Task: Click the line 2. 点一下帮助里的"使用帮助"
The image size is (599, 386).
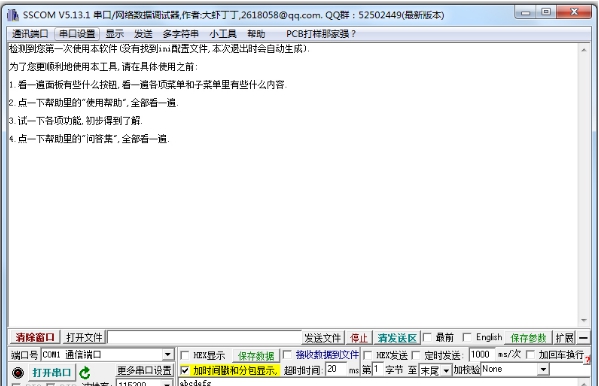Action: [x=94, y=103]
